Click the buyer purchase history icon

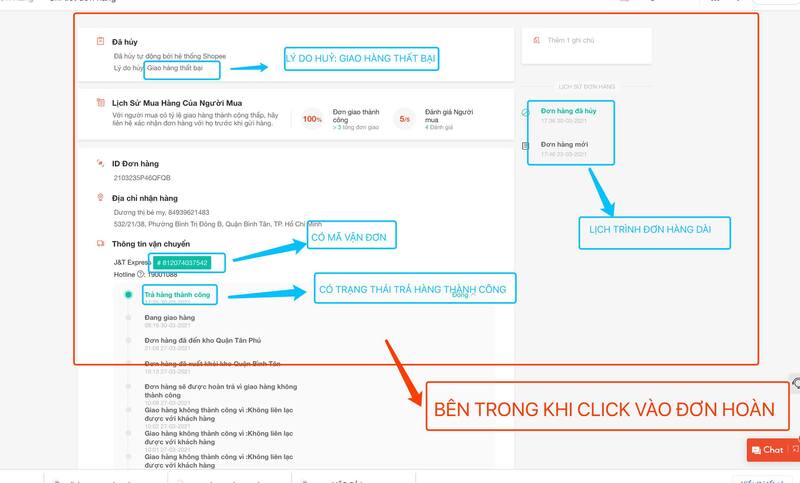tap(100, 102)
